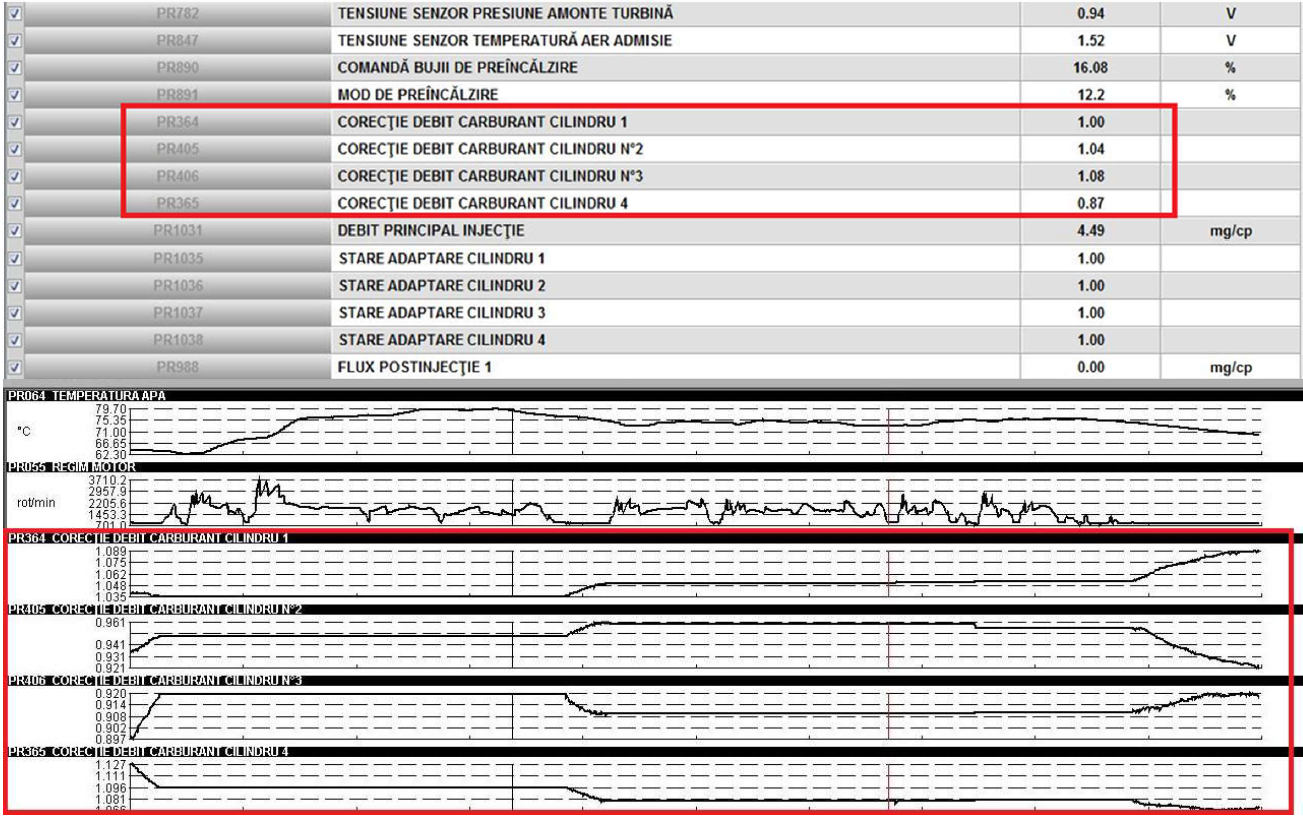Toggle checkbox for PR890 glow plug command
This screenshot has width=1303, height=824.
coord(13,68)
